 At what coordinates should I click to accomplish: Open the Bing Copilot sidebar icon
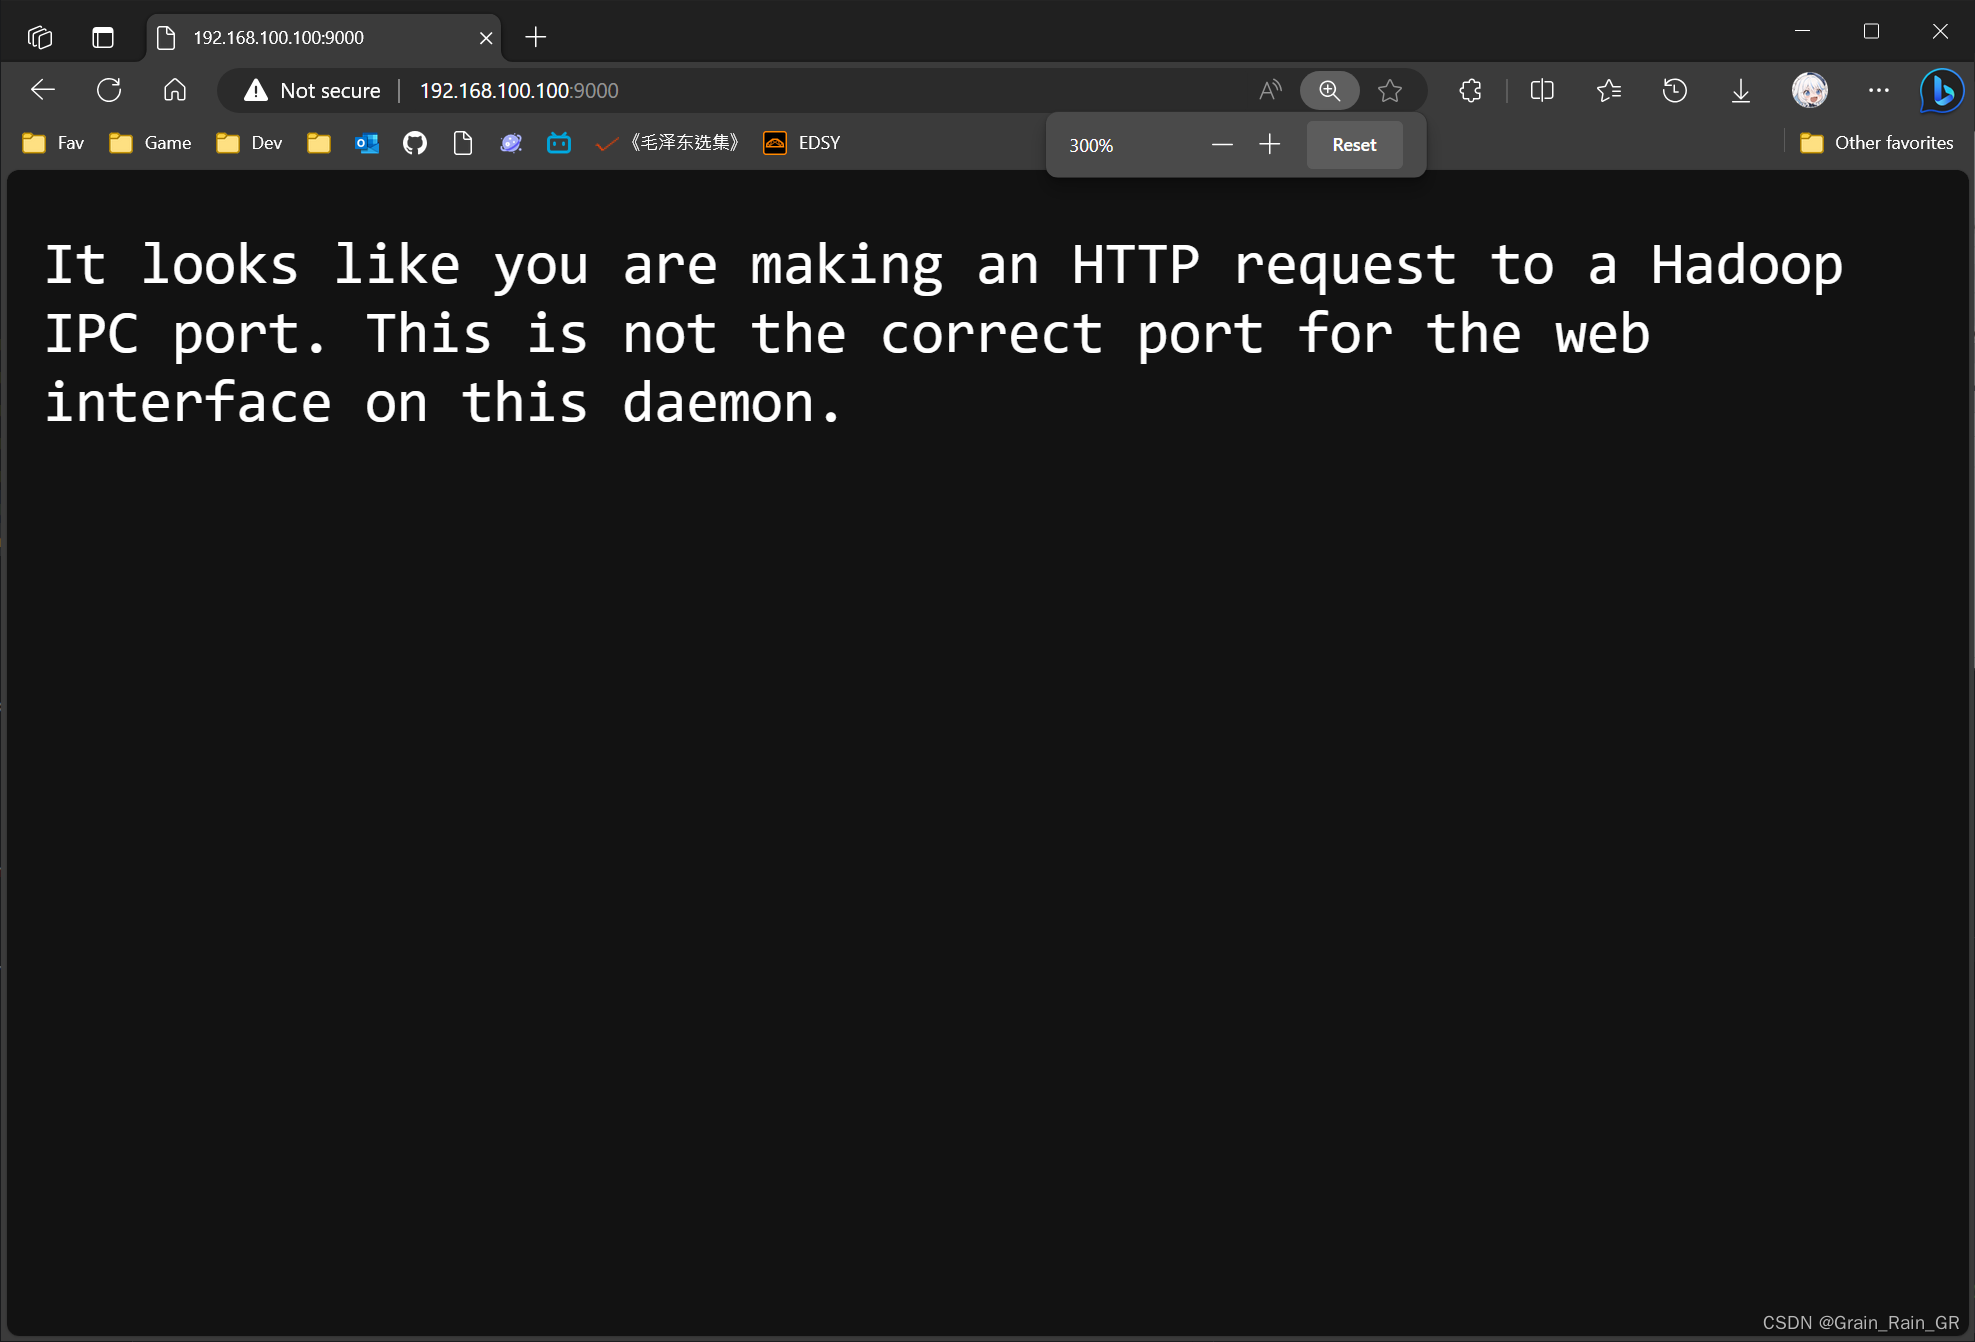point(1941,90)
